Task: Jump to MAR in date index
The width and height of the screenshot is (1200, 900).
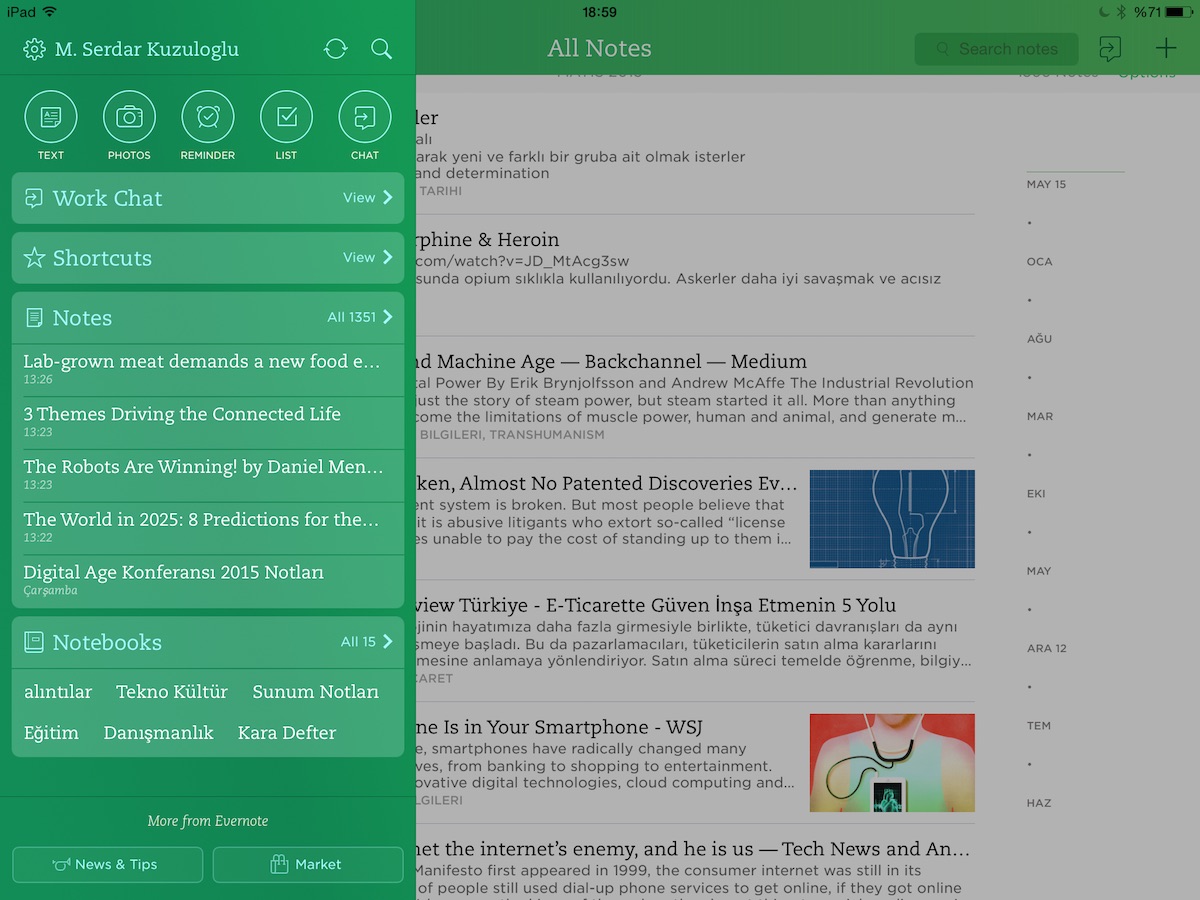Action: coord(1039,416)
